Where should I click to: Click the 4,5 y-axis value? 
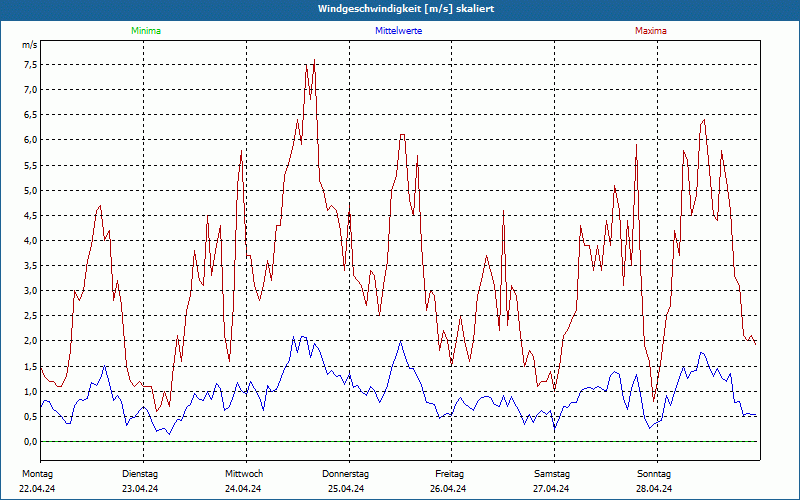(30, 215)
